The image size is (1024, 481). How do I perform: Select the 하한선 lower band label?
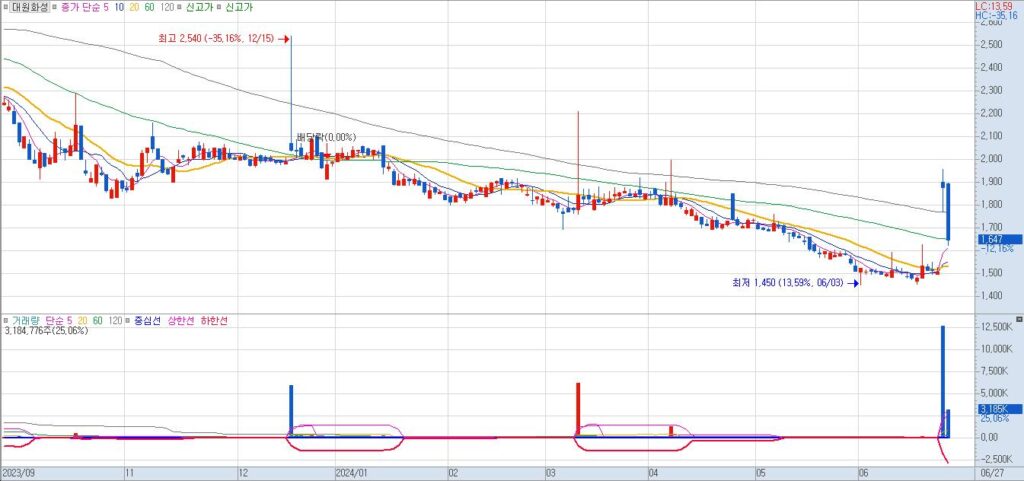(x=214, y=321)
